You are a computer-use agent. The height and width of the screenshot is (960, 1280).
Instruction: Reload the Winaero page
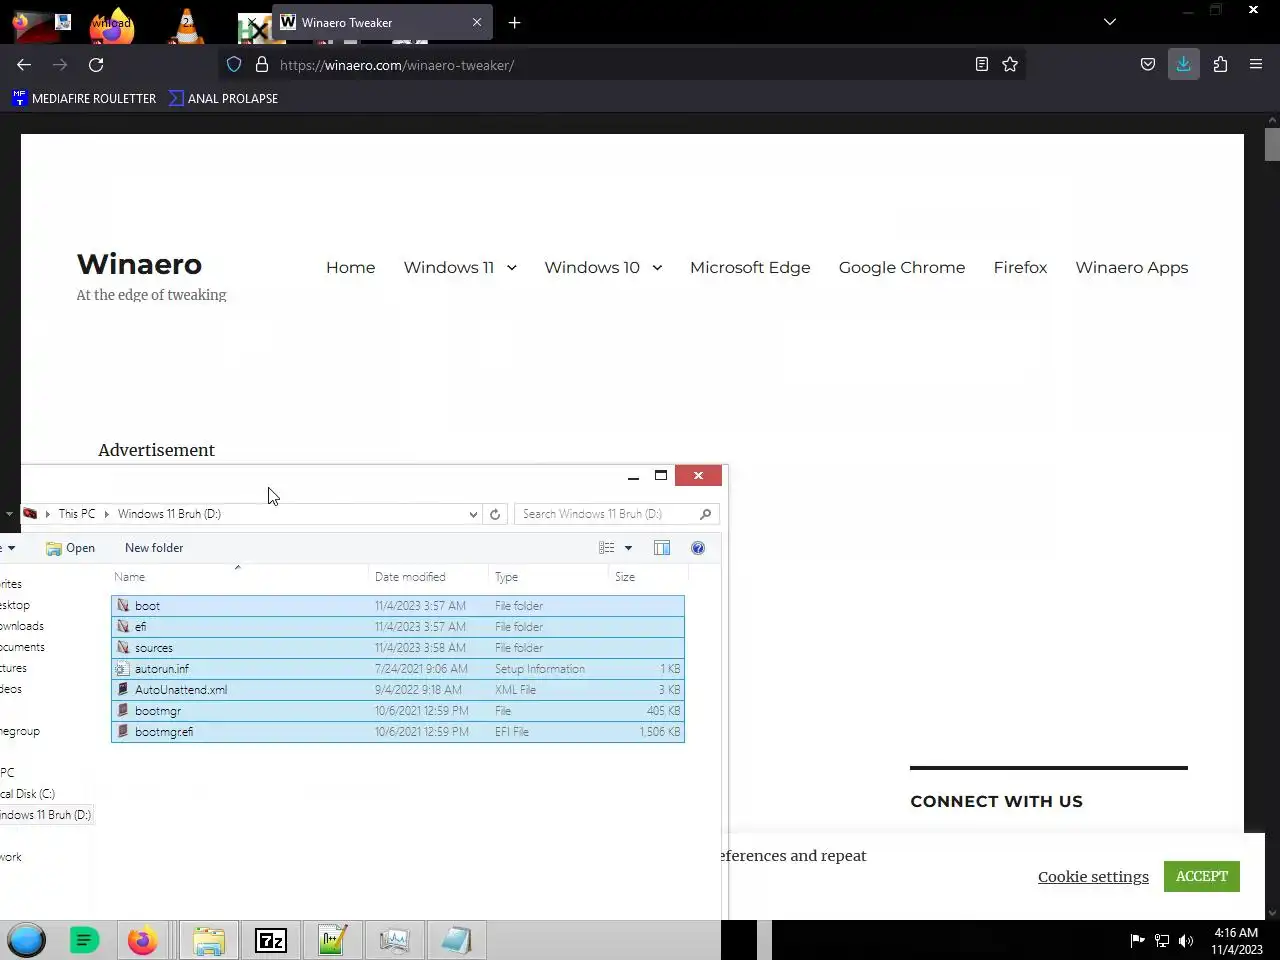pos(96,64)
